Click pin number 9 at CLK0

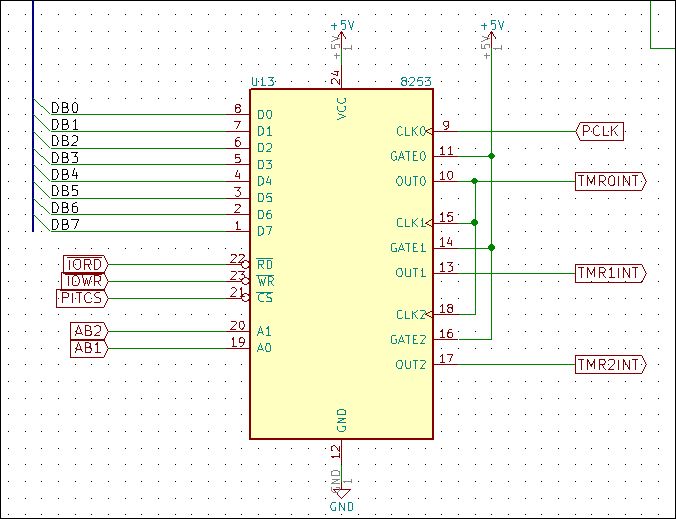click(x=446, y=125)
